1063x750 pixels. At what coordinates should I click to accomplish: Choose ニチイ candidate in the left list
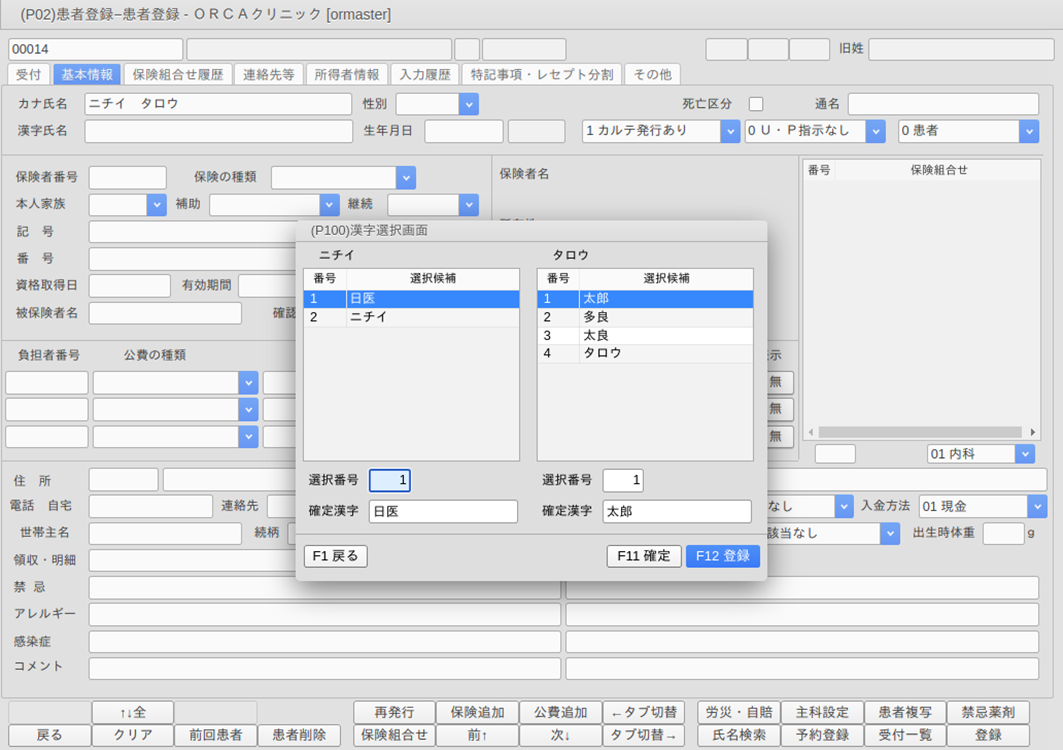[411, 317]
